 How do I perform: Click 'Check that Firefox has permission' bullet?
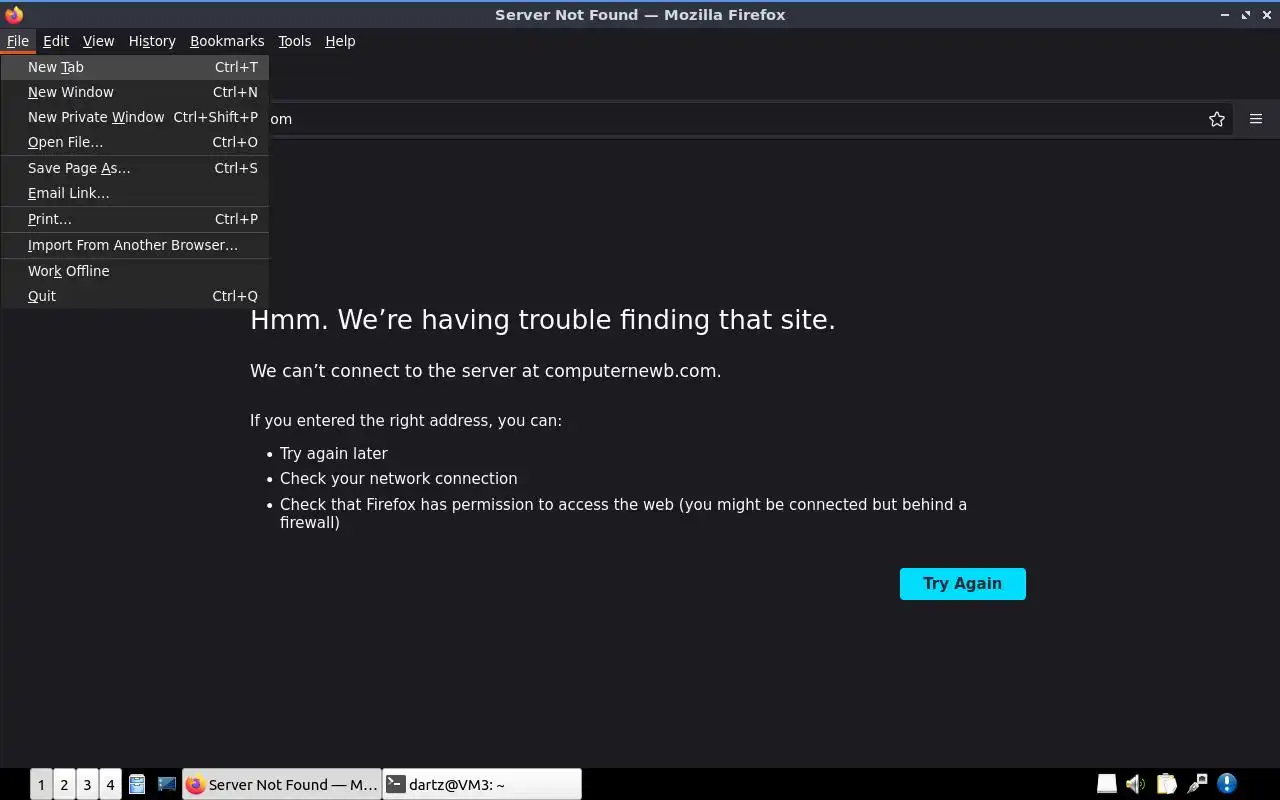pyautogui.click(x=623, y=513)
